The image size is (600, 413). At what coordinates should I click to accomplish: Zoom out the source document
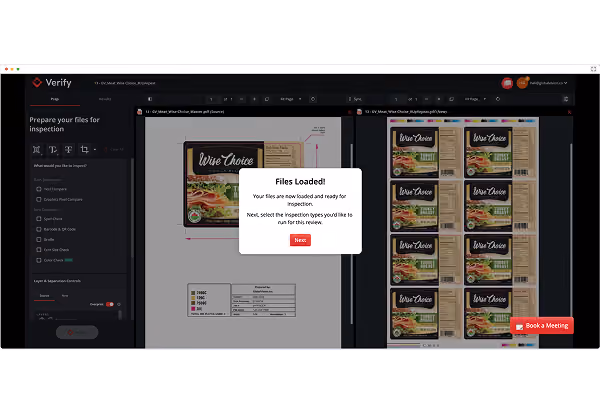pyautogui.click(x=241, y=99)
